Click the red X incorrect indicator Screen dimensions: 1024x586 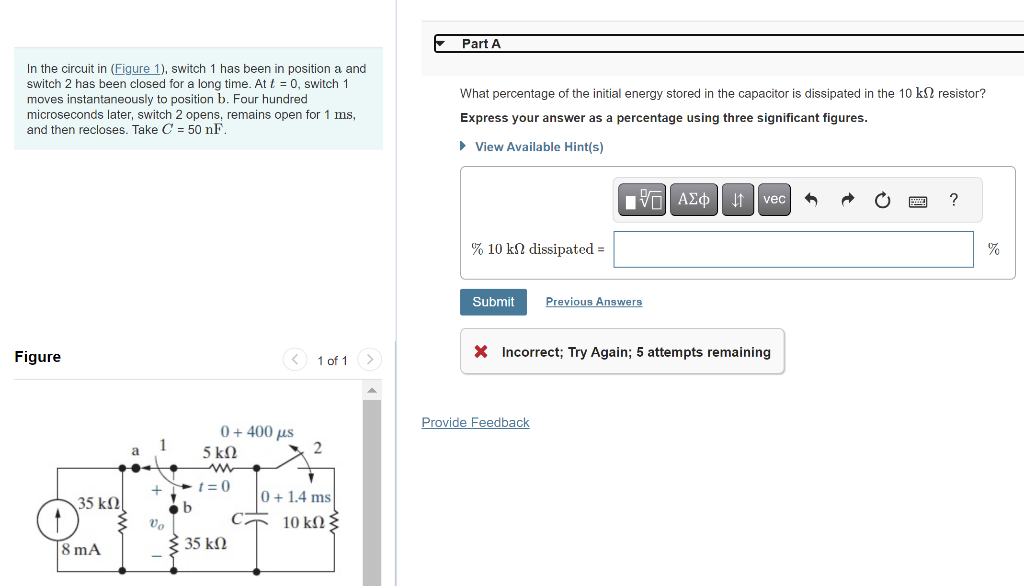point(482,351)
